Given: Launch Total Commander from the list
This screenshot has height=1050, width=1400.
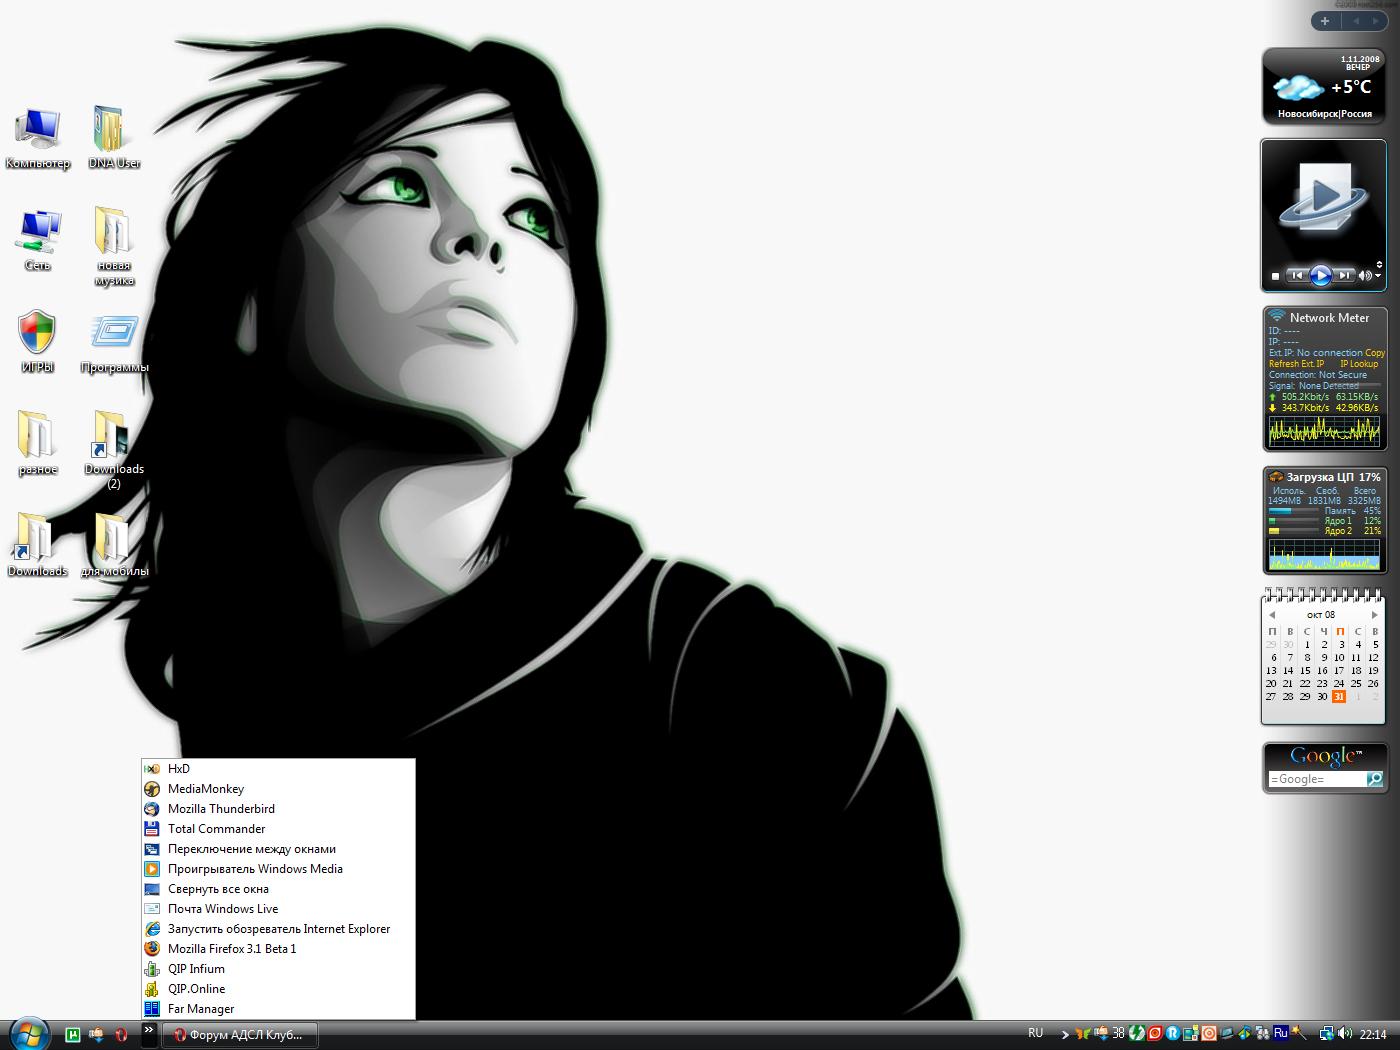Looking at the screenshot, I should (278, 829).
